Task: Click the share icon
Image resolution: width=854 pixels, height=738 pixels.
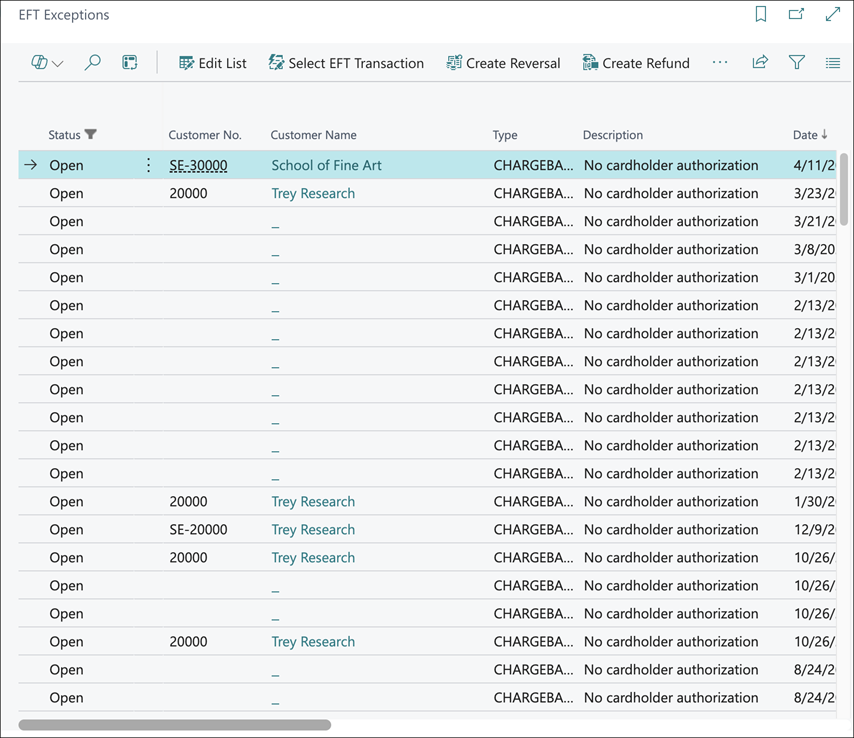Action: click(x=760, y=62)
